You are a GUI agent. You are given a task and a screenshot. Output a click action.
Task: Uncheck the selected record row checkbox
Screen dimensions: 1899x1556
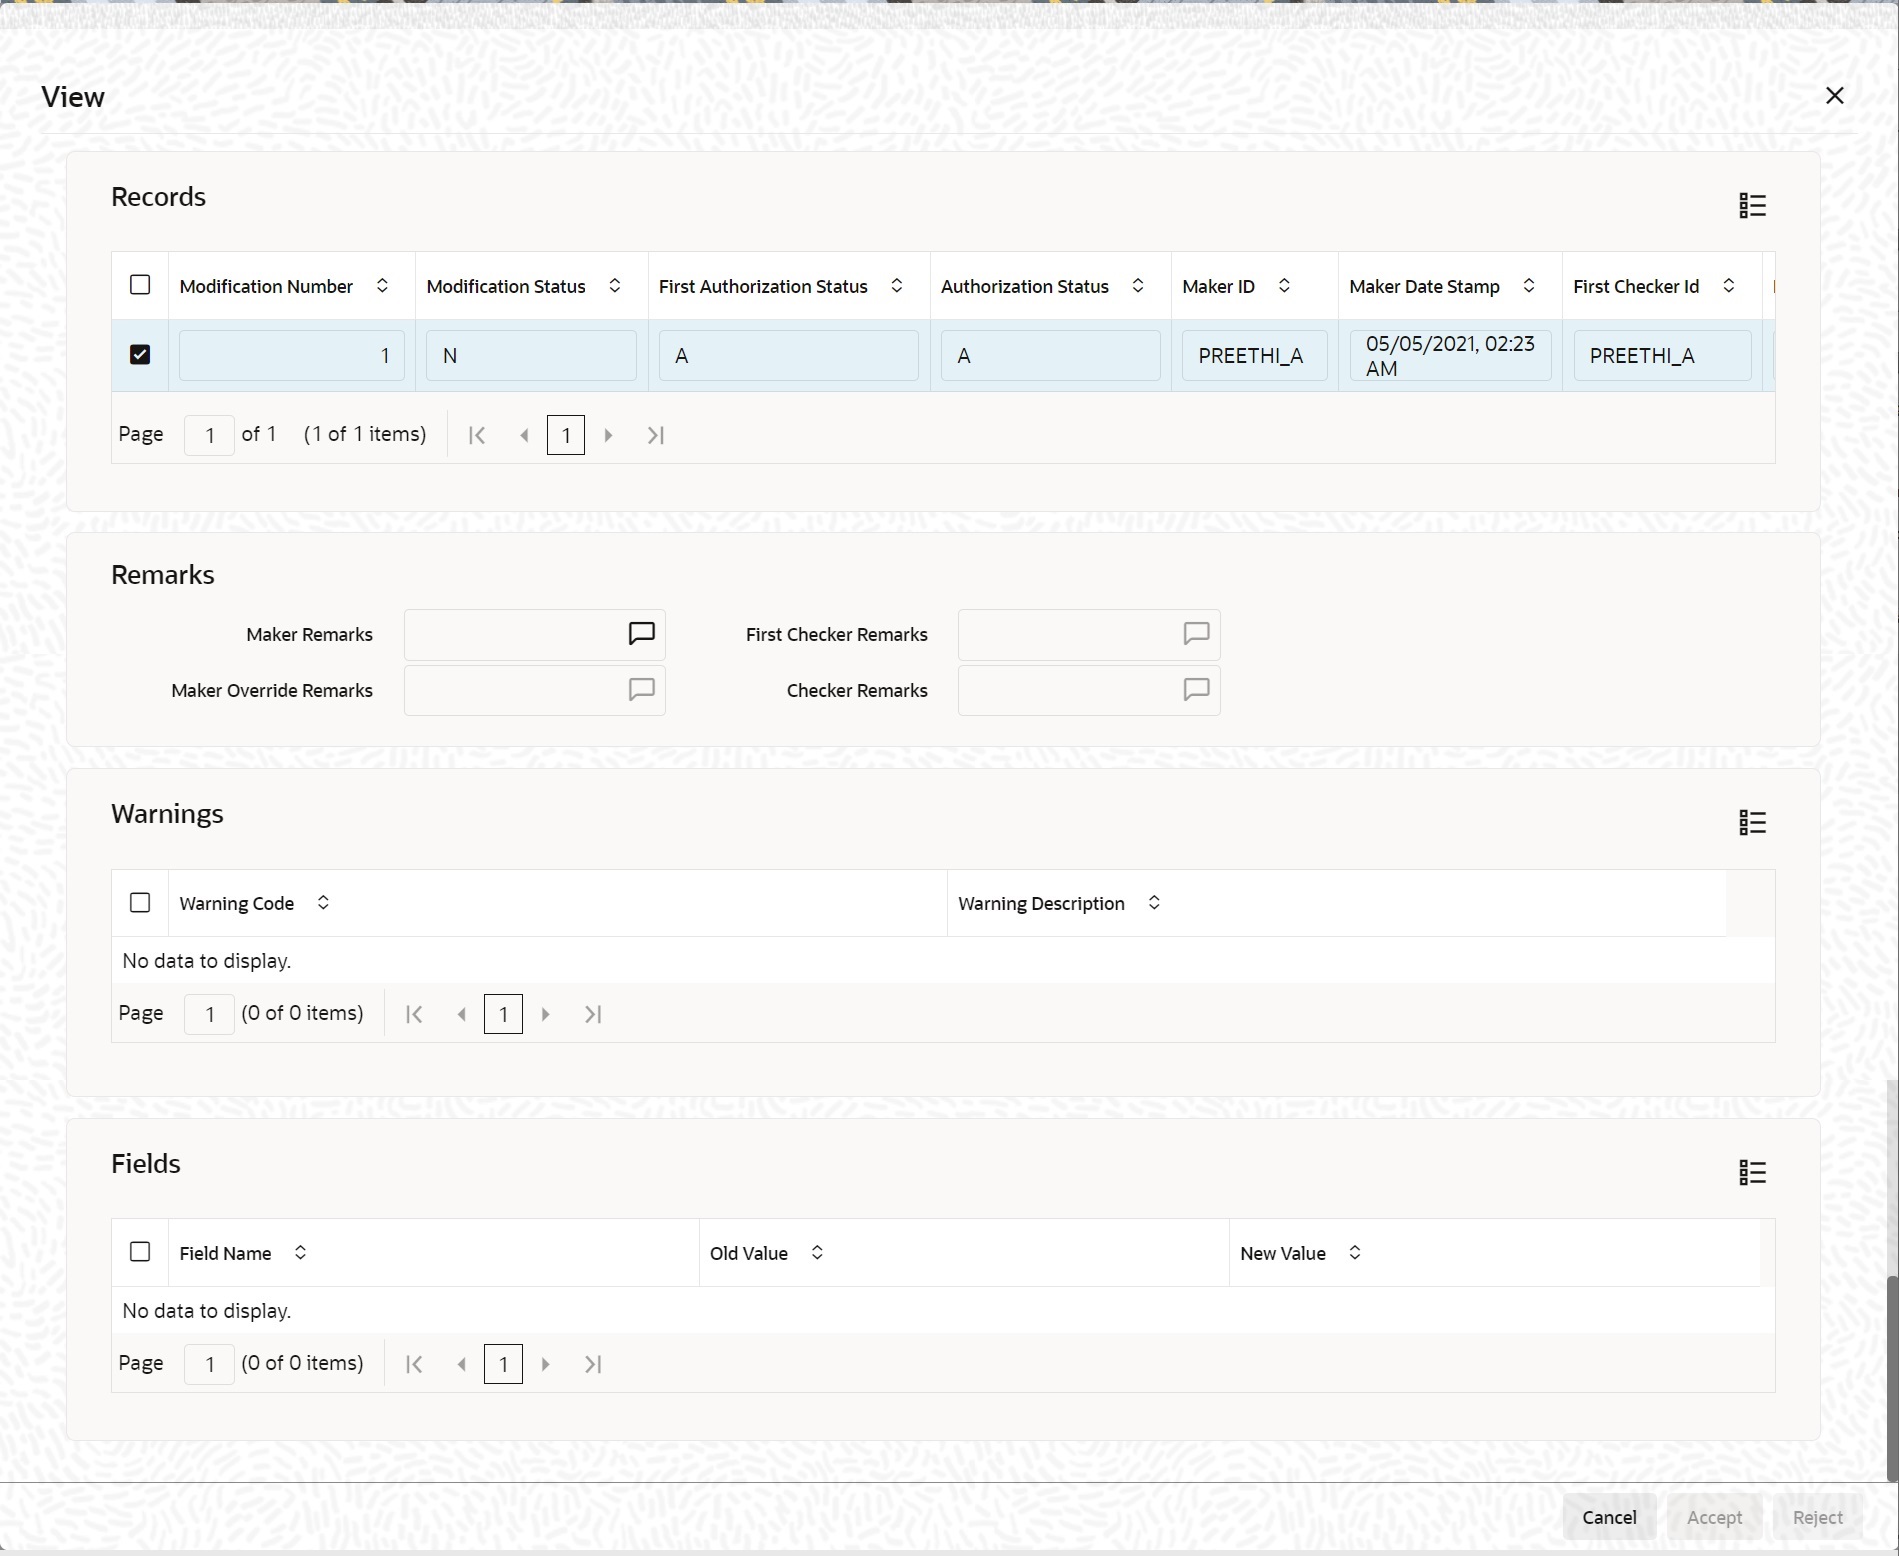pyautogui.click(x=140, y=354)
